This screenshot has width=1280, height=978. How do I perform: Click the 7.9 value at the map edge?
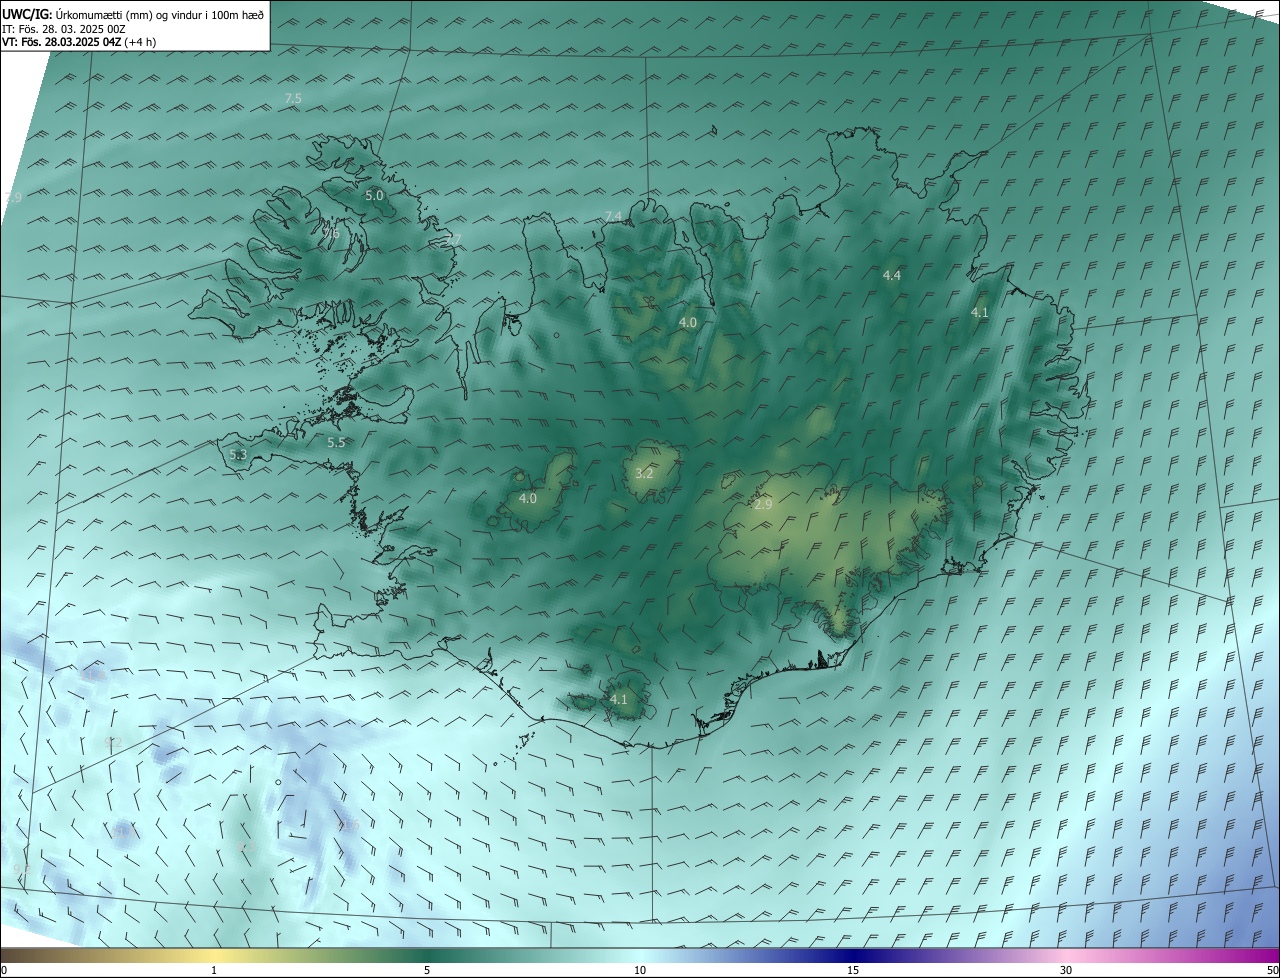click(13, 198)
